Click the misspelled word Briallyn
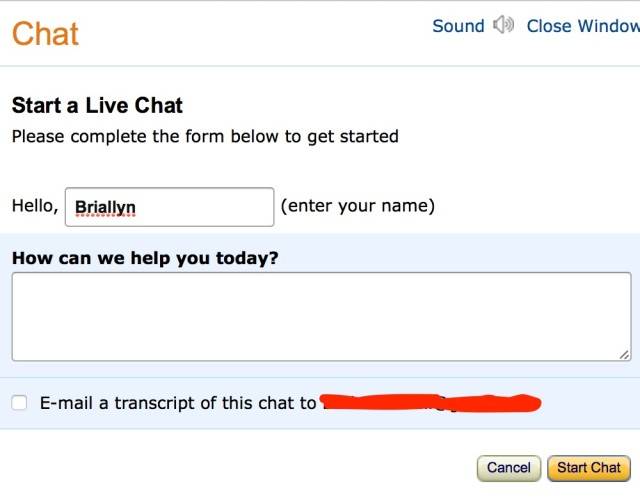640x500 pixels. (105, 208)
